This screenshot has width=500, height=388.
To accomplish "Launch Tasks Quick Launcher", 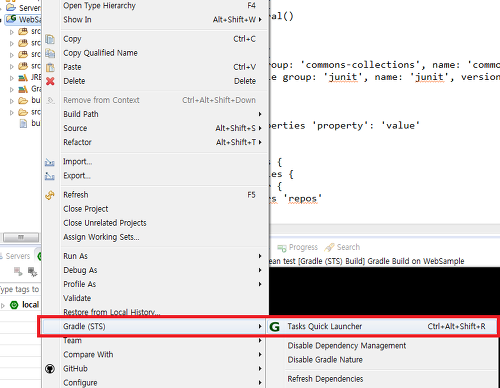I will [382, 326].
